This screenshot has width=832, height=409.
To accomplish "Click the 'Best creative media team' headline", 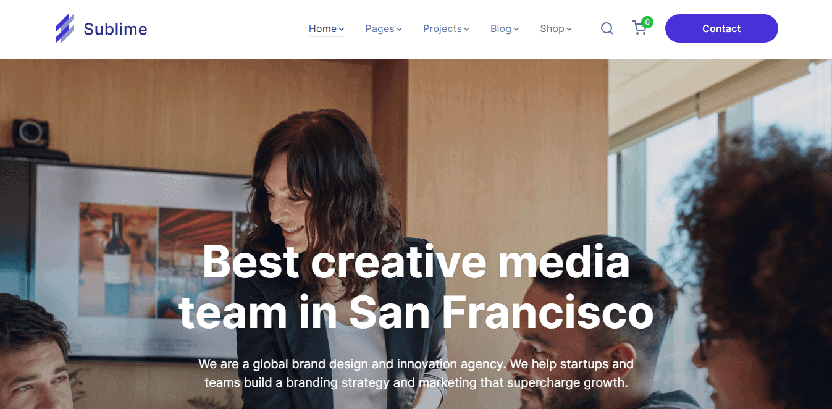I will click(x=416, y=287).
